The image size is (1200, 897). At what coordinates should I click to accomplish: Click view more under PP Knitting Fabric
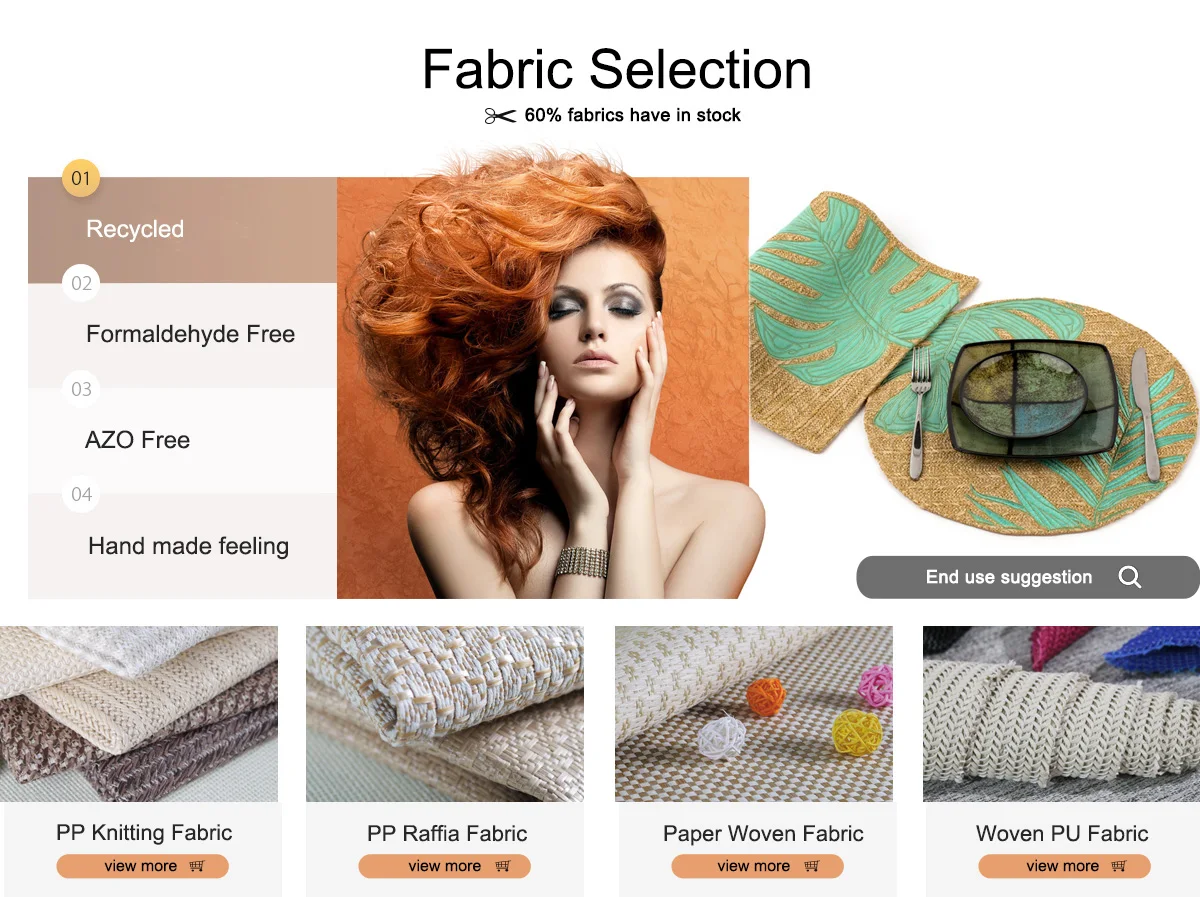click(142, 866)
